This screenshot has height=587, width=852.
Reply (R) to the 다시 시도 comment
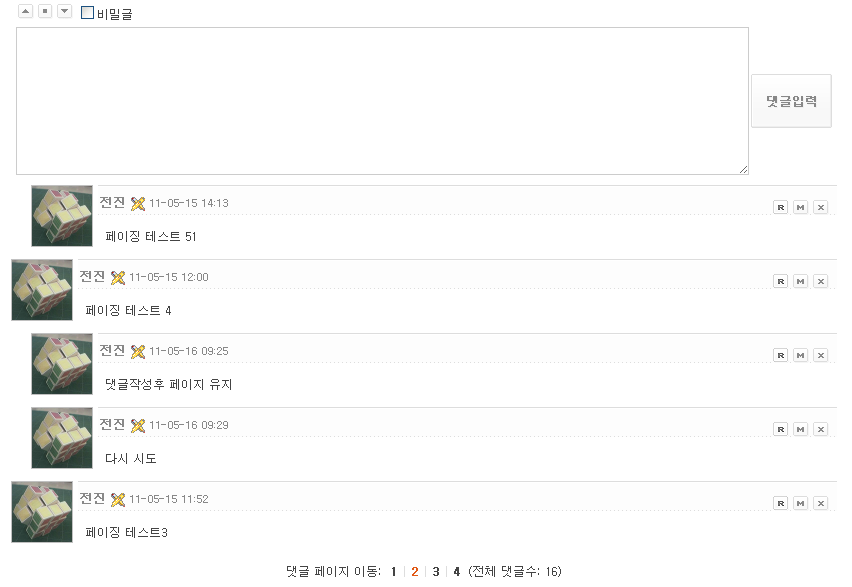[780, 429]
